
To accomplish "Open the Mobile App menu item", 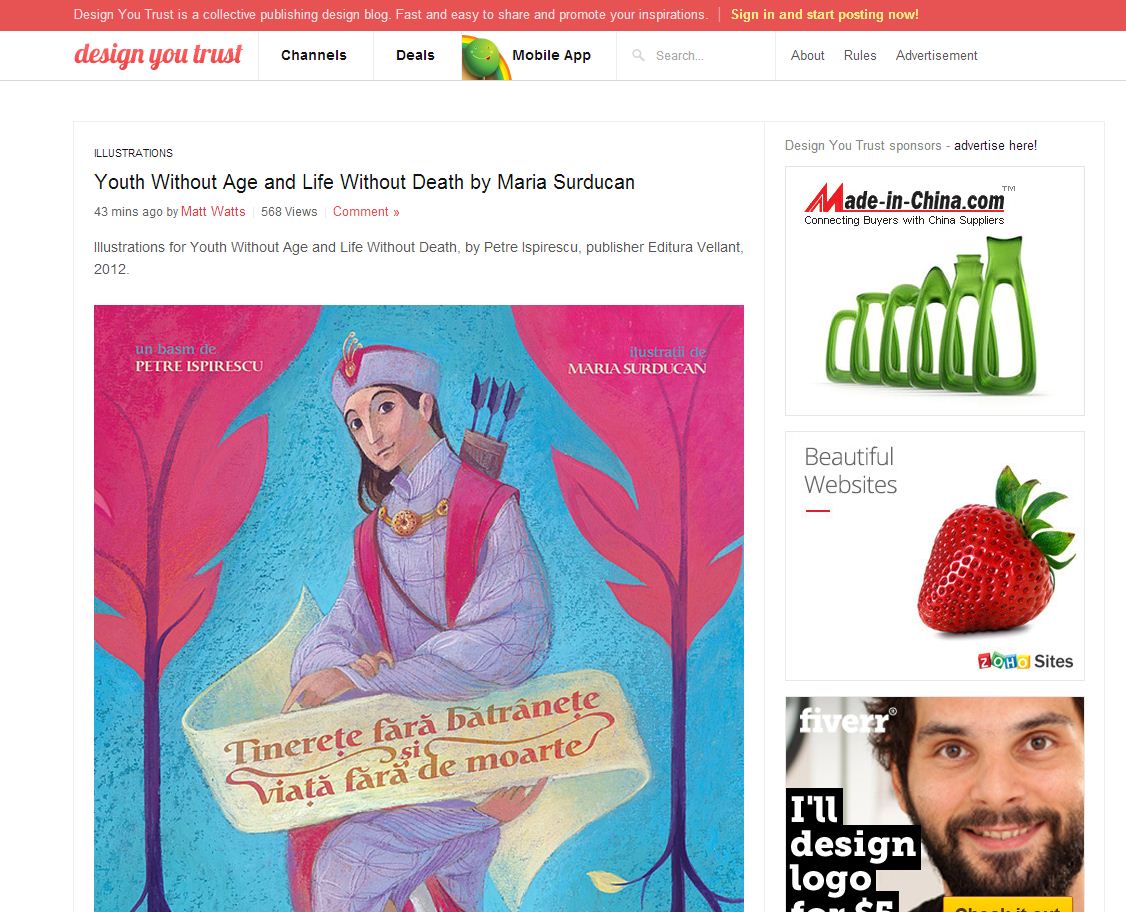I will pos(552,55).
